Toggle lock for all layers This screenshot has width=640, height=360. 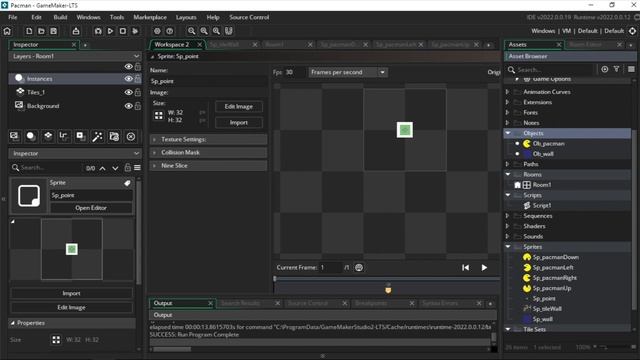click(138, 66)
